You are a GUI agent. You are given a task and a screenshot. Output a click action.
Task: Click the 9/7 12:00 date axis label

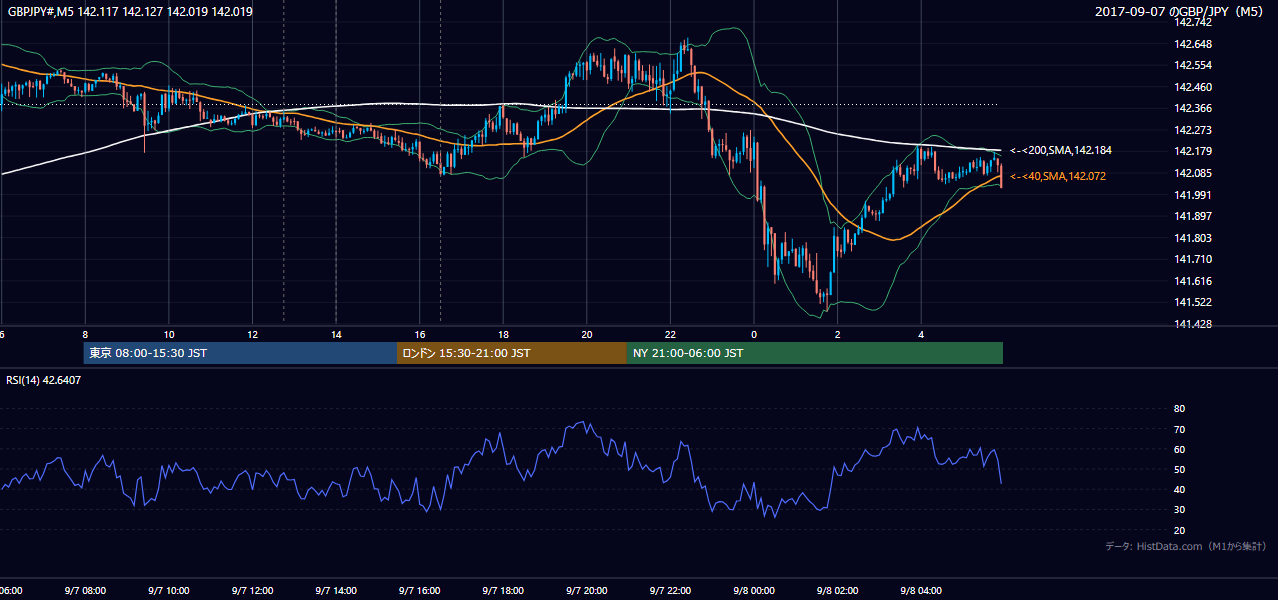[x=252, y=591]
